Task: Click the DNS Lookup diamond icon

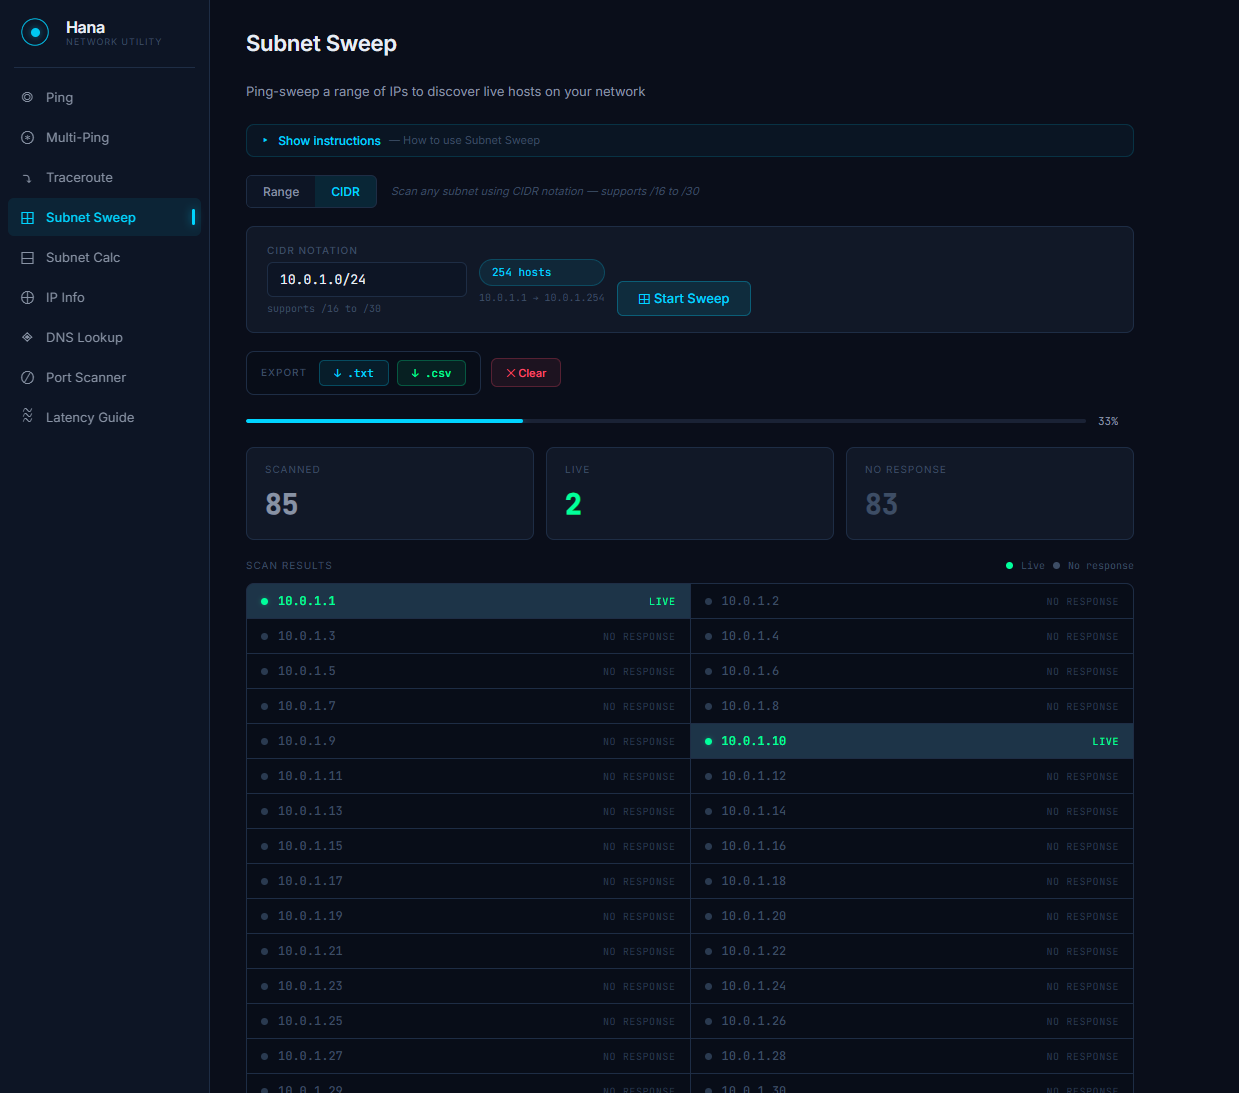Action: pos(27,337)
